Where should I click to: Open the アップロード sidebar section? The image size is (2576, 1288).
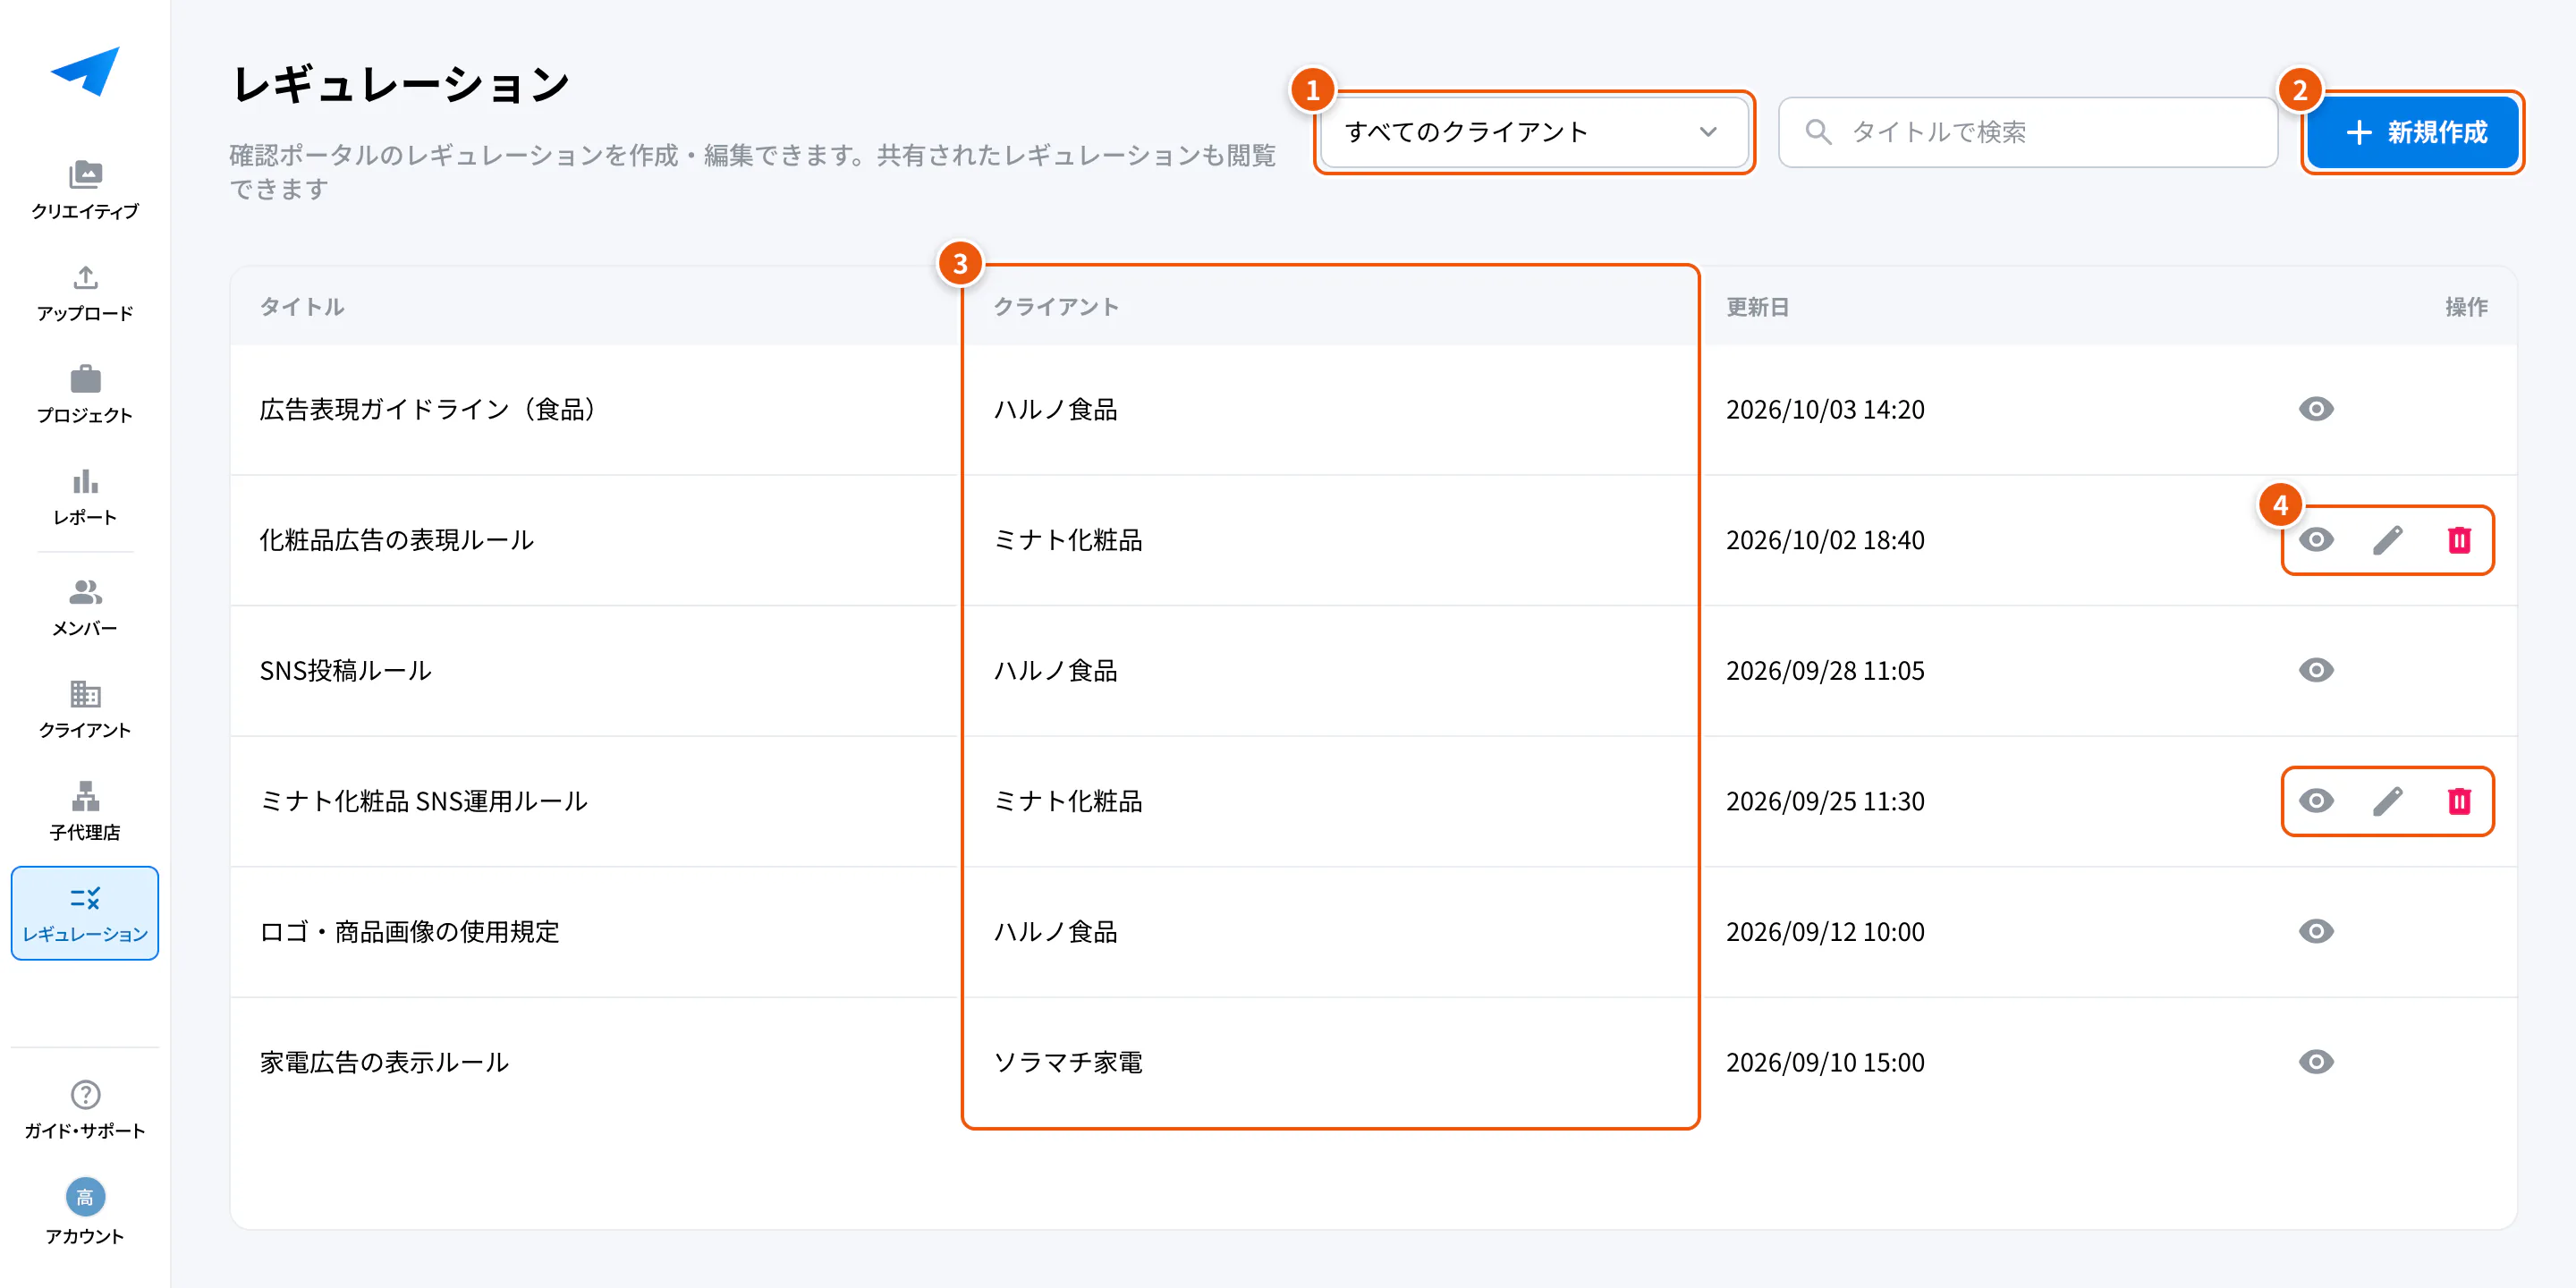85,293
